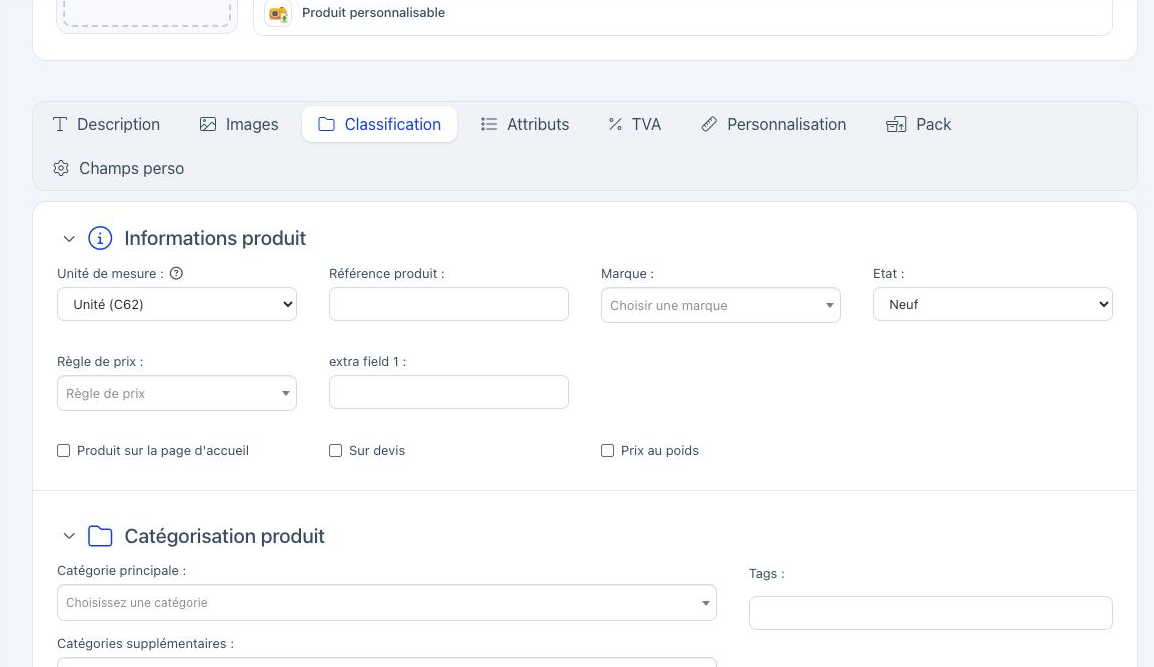Viewport: 1154px width, 667px height.
Task: Click the Produit personnalisable camera icon
Action: pyautogui.click(x=278, y=13)
